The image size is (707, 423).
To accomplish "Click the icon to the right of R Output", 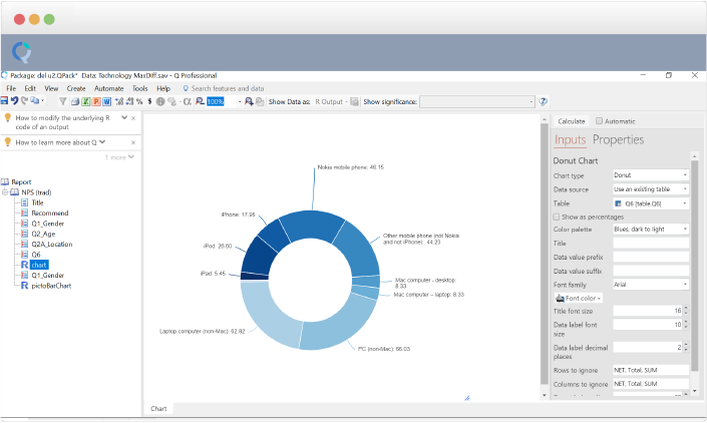I will [355, 101].
